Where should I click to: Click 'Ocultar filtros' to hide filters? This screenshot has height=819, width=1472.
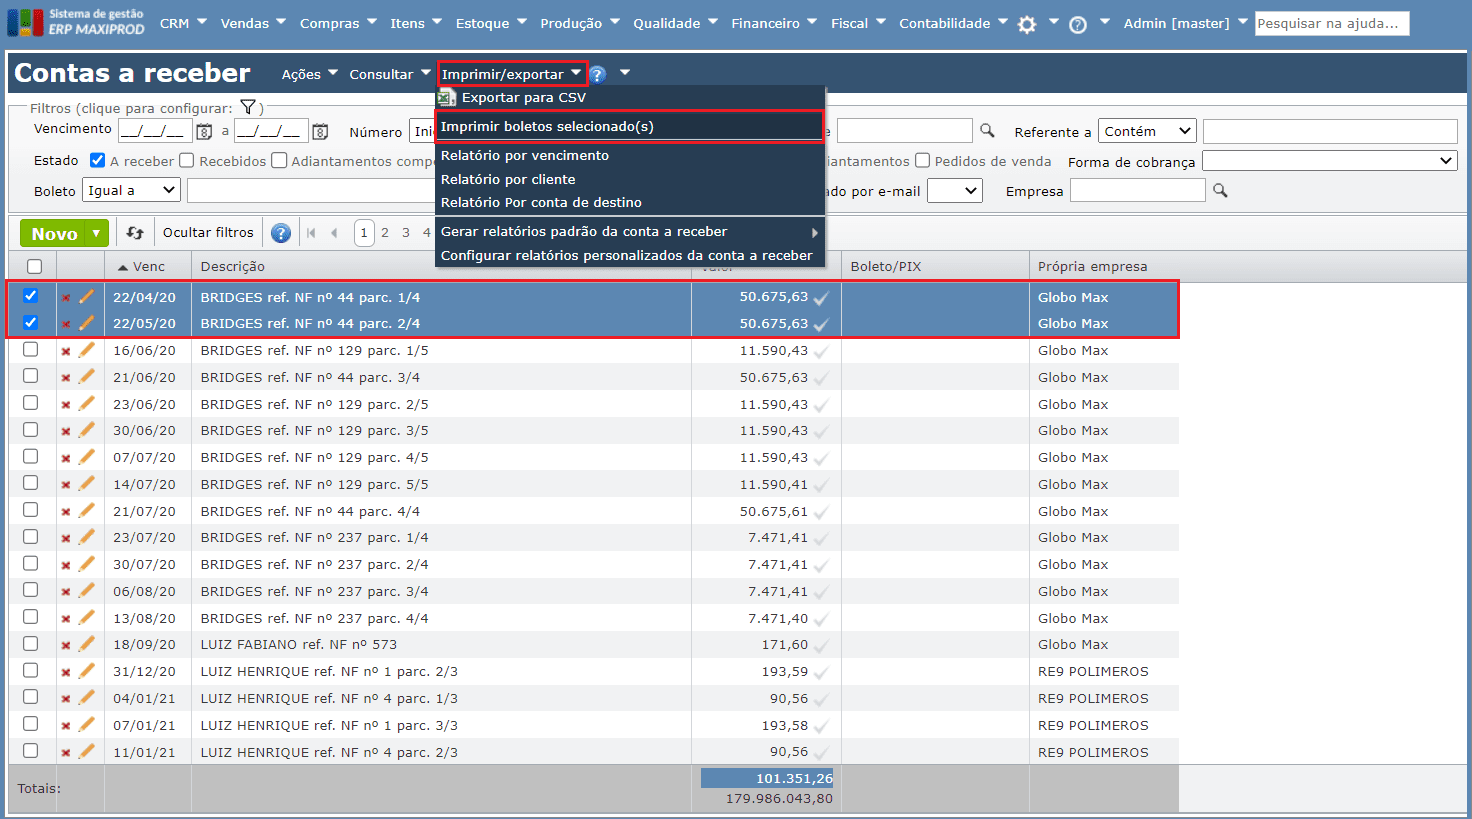tap(208, 233)
